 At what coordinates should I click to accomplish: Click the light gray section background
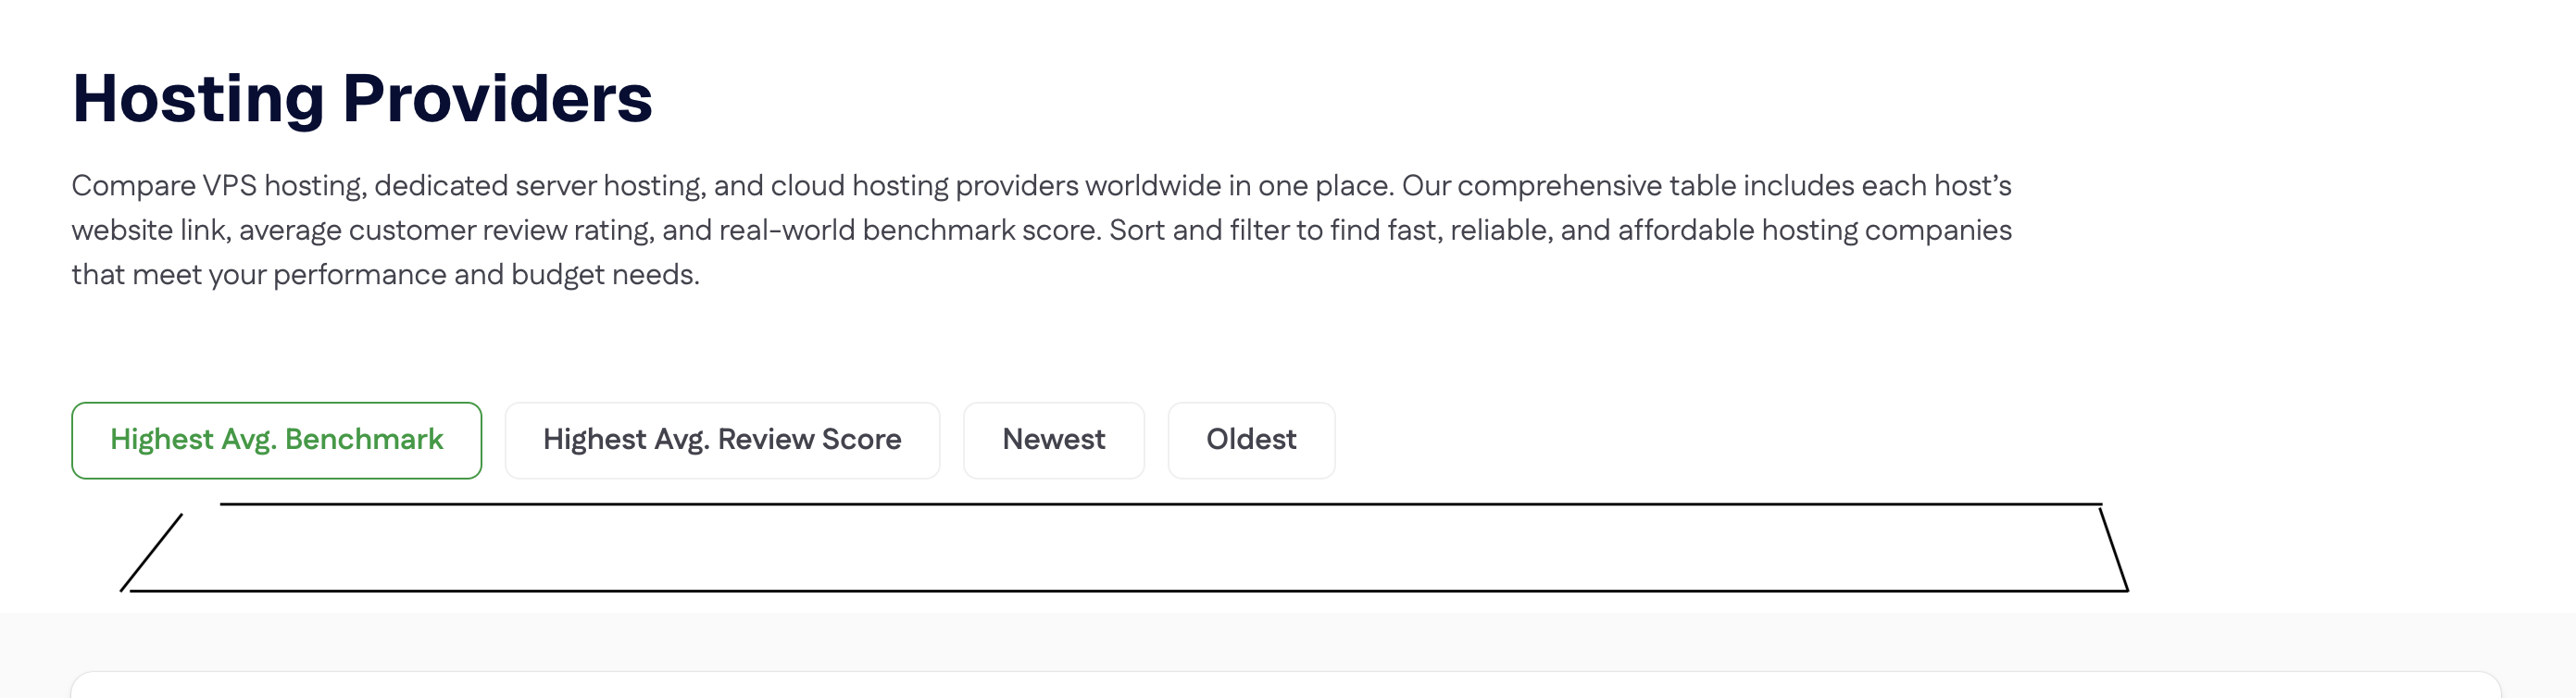point(1286,641)
